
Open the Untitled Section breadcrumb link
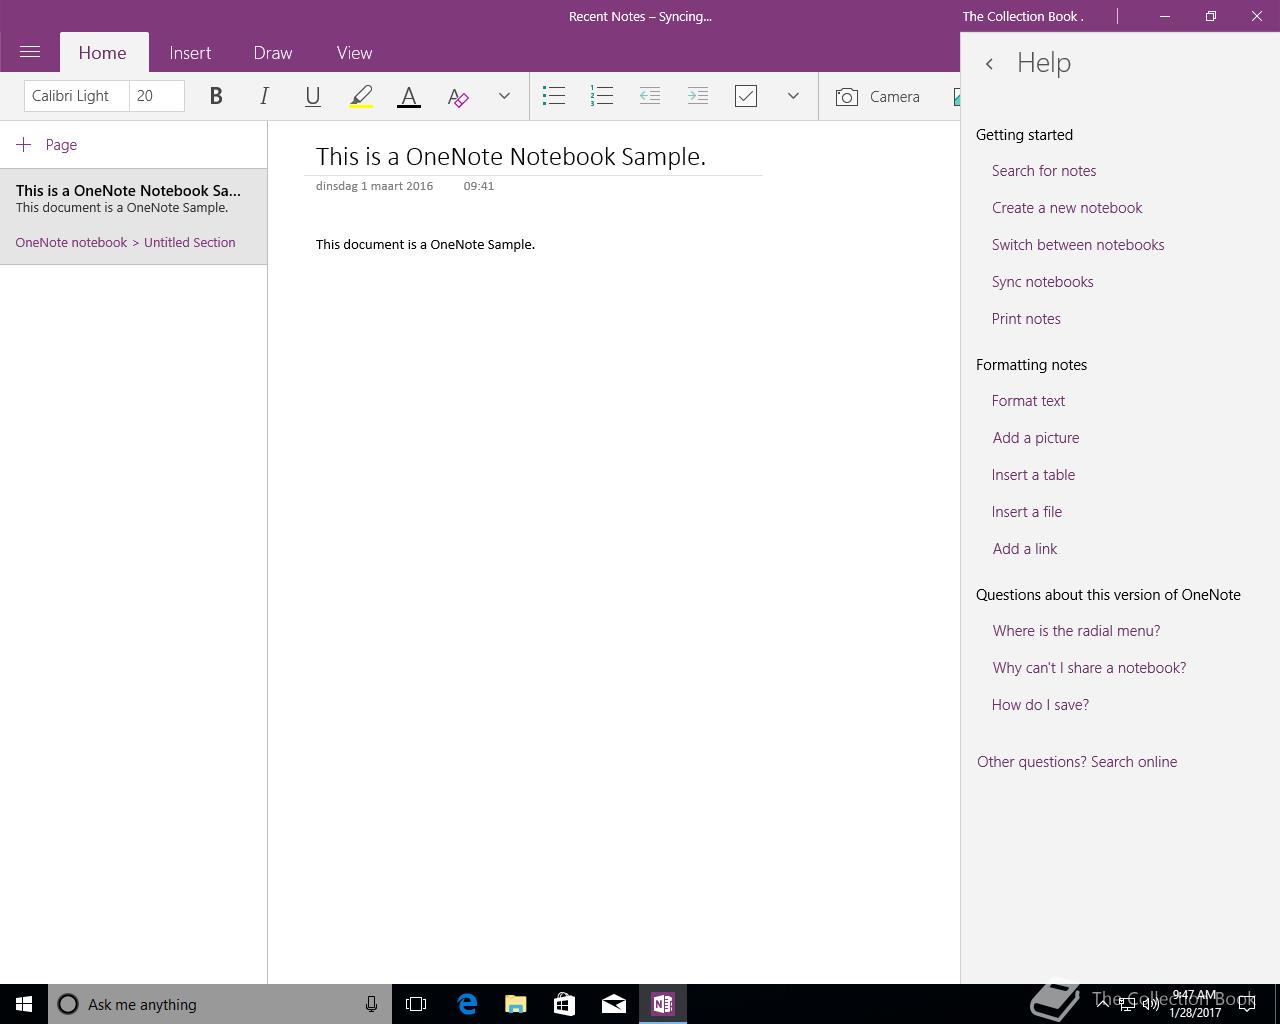click(190, 242)
